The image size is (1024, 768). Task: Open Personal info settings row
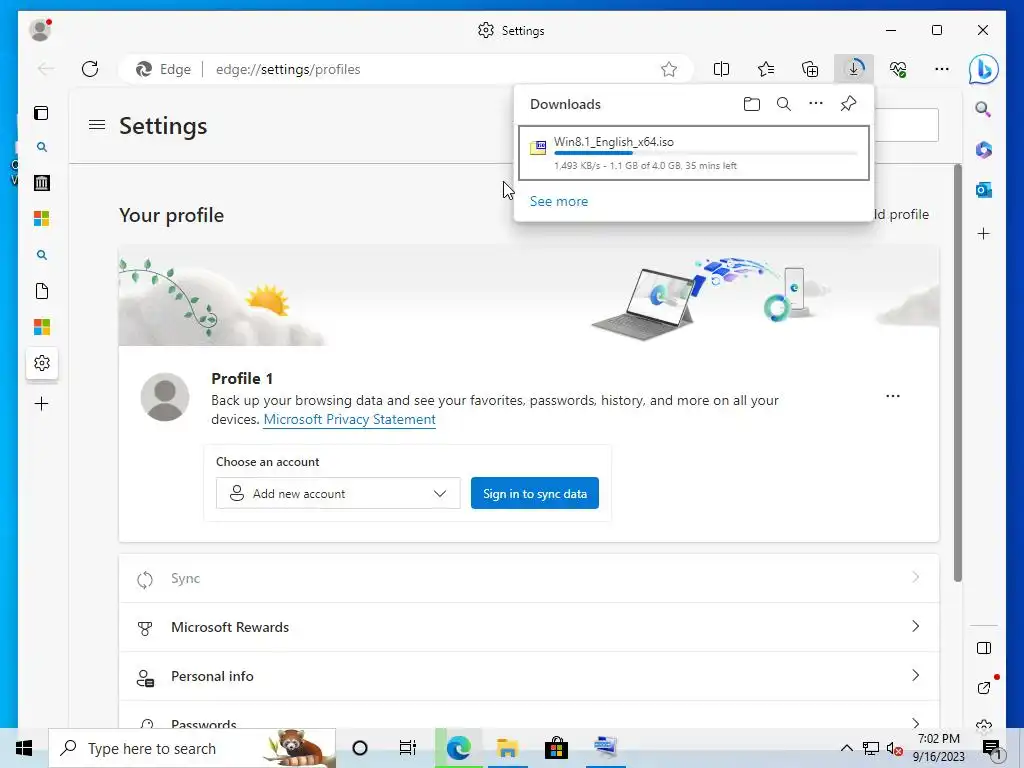click(x=529, y=676)
